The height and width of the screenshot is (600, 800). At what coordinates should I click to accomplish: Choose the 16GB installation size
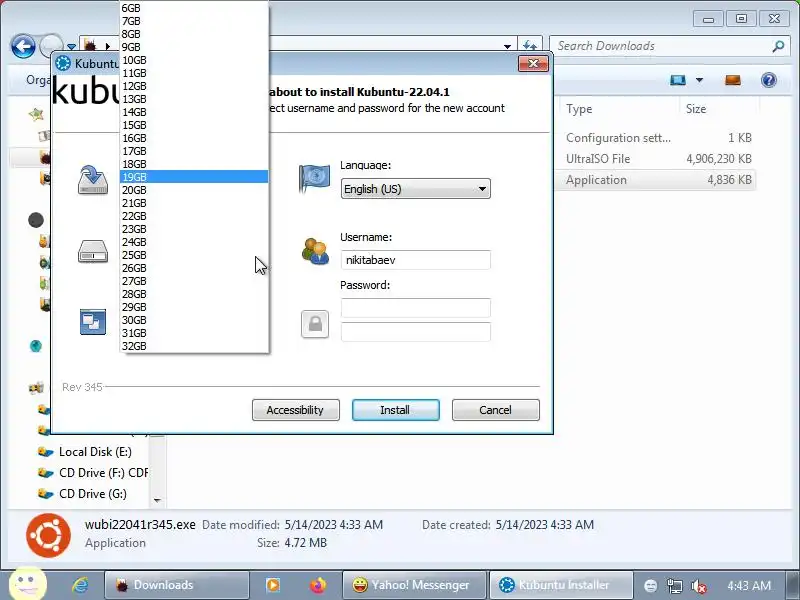coord(194,138)
